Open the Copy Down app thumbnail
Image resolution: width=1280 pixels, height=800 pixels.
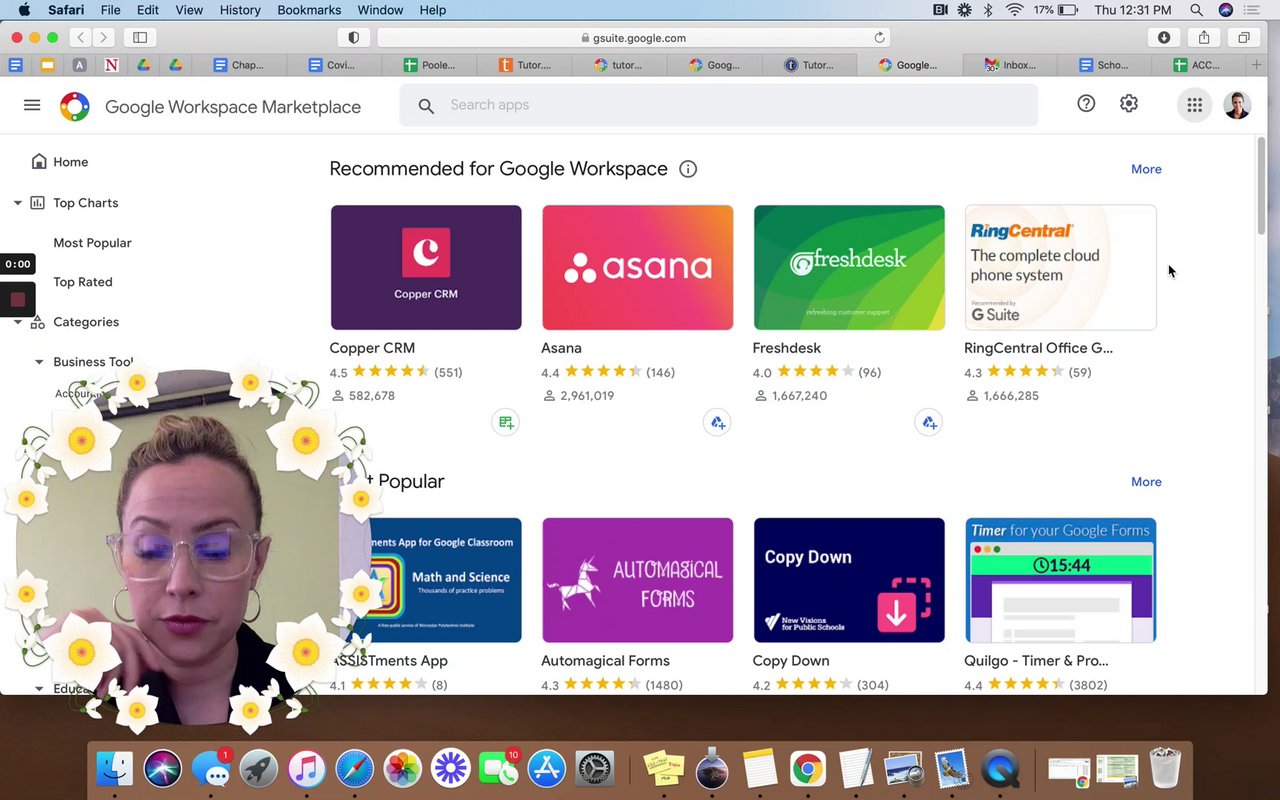[x=849, y=580]
